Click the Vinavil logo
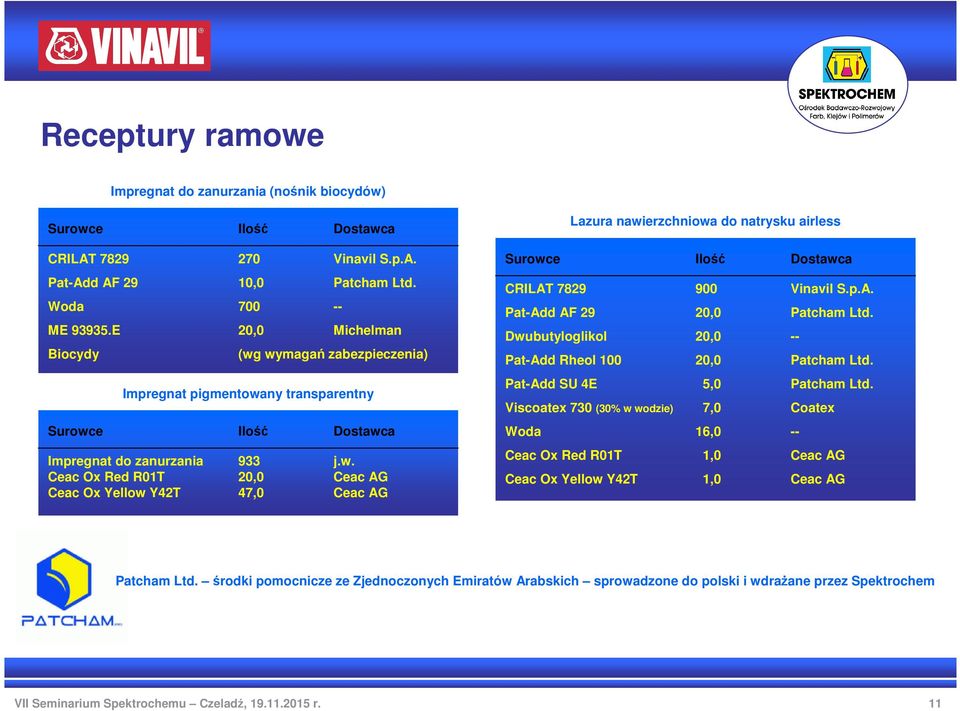The width and height of the screenshot is (960, 711). pos(124,46)
